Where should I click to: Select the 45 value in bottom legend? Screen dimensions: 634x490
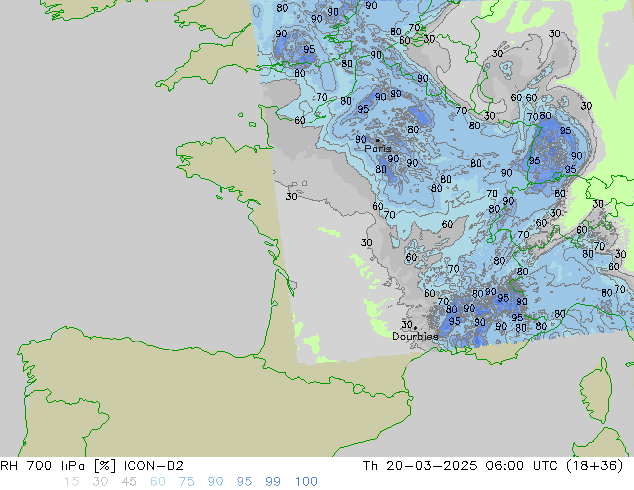click(x=129, y=482)
